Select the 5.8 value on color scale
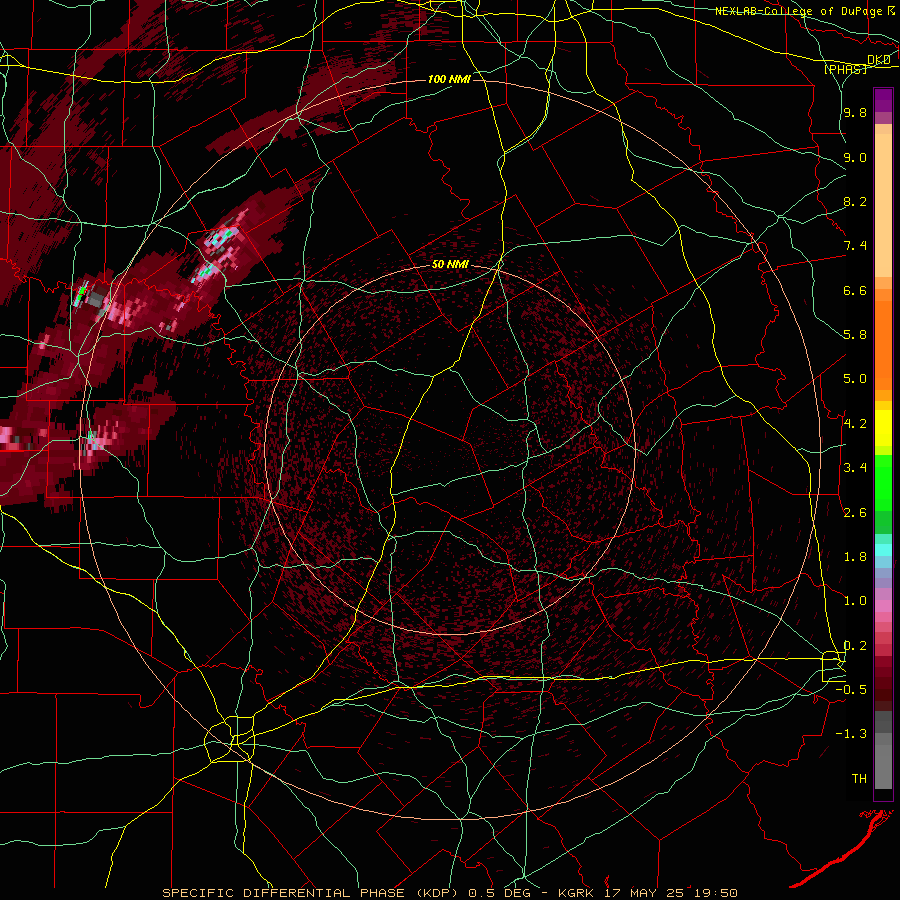The width and height of the screenshot is (900, 900). (x=855, y=335)
